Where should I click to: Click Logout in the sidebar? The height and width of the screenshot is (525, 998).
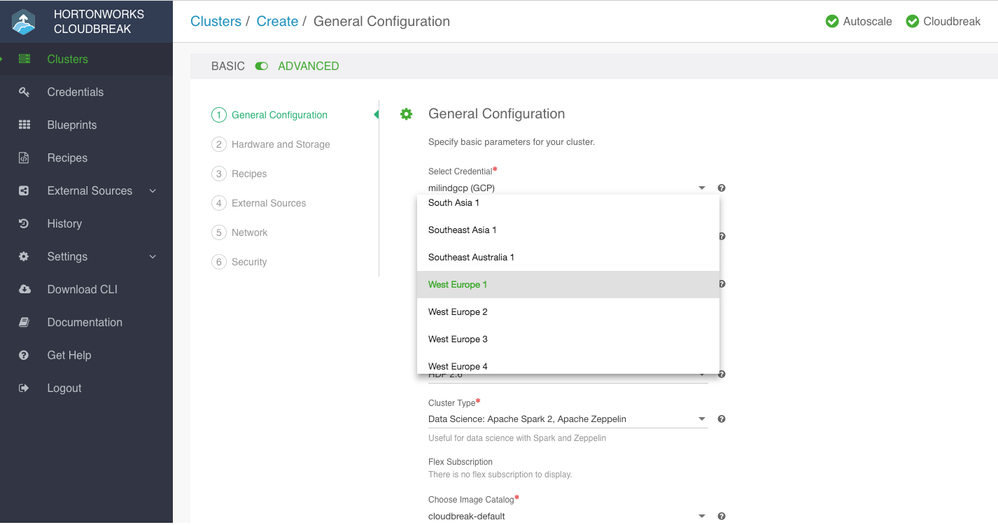tap(64, 388)
